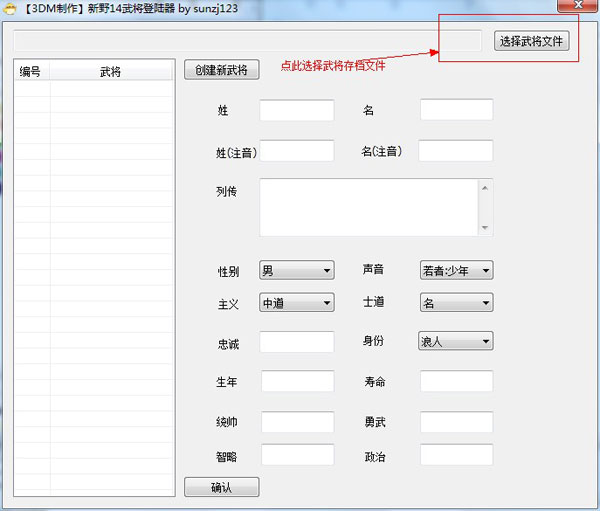Expand the 士道 dropdown showing 名
This screenshot has width=600, height=511.
click(x=456, y=302)
